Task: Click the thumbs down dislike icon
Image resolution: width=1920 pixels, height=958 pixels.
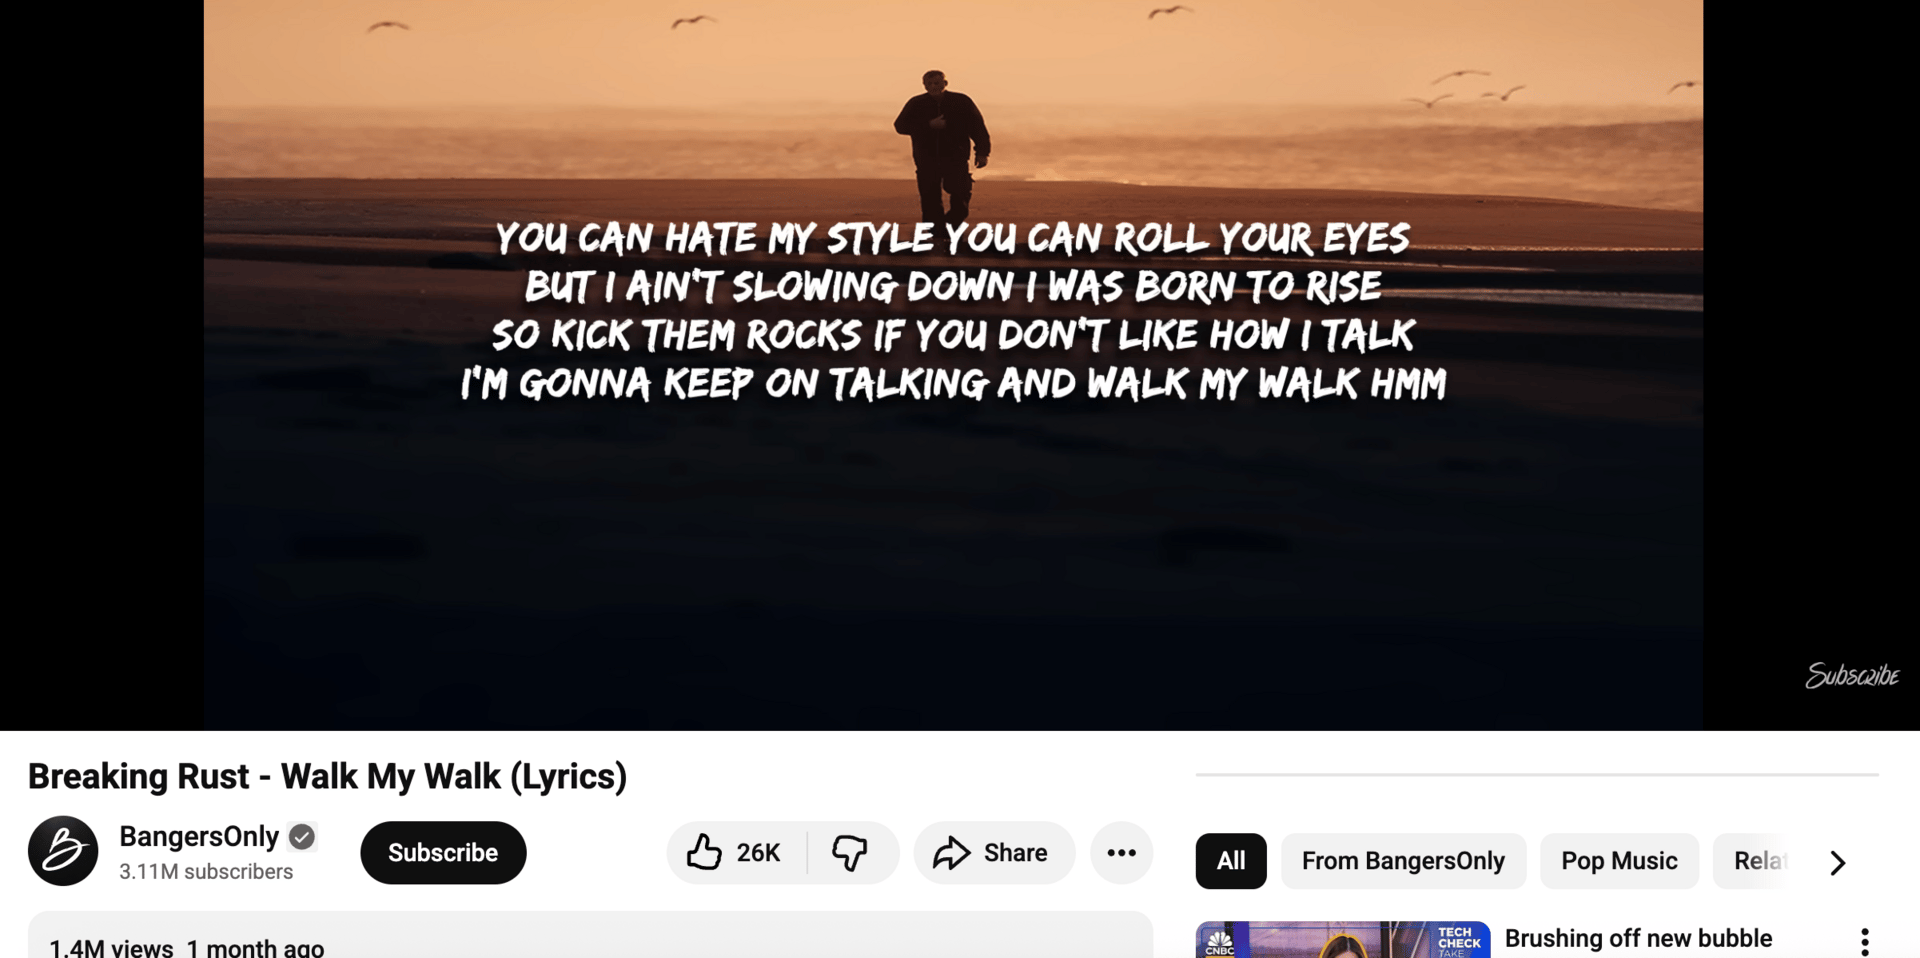Action: (x=851, y=853)
